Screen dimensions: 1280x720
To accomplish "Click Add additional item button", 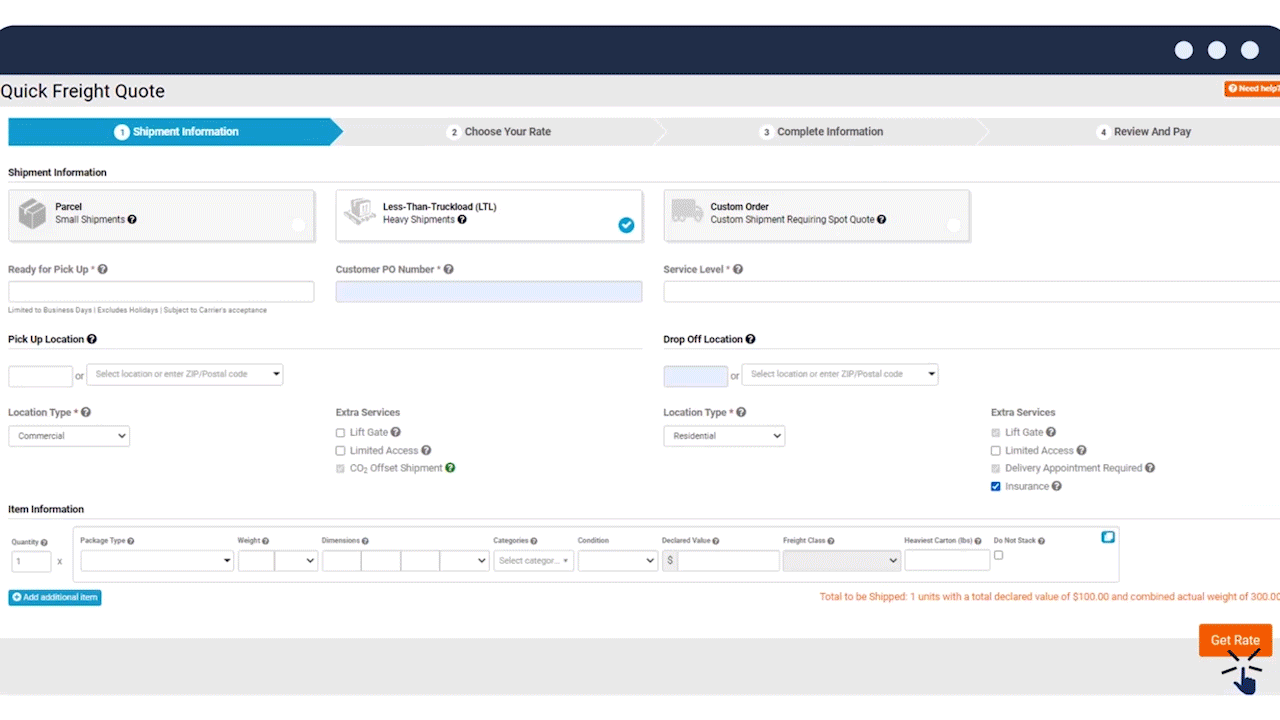I will tap(55, 597).
